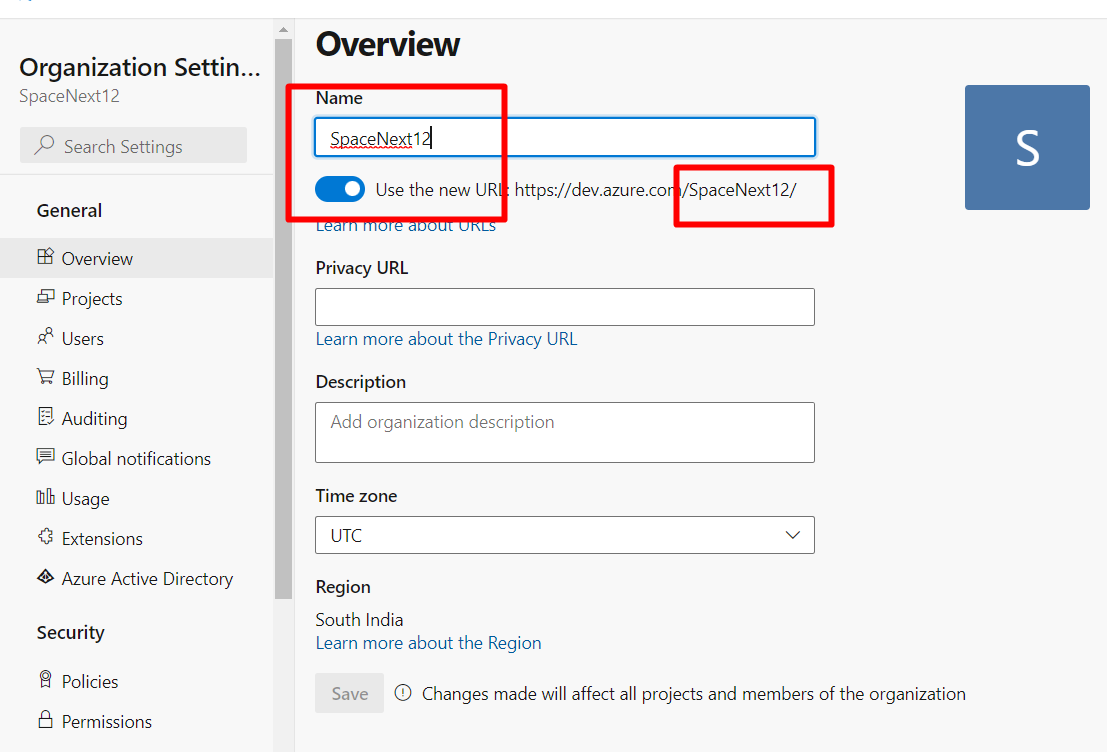1107x752 pixels.
Task: Click the Usage bar chart icon
Action: (45, 497)
